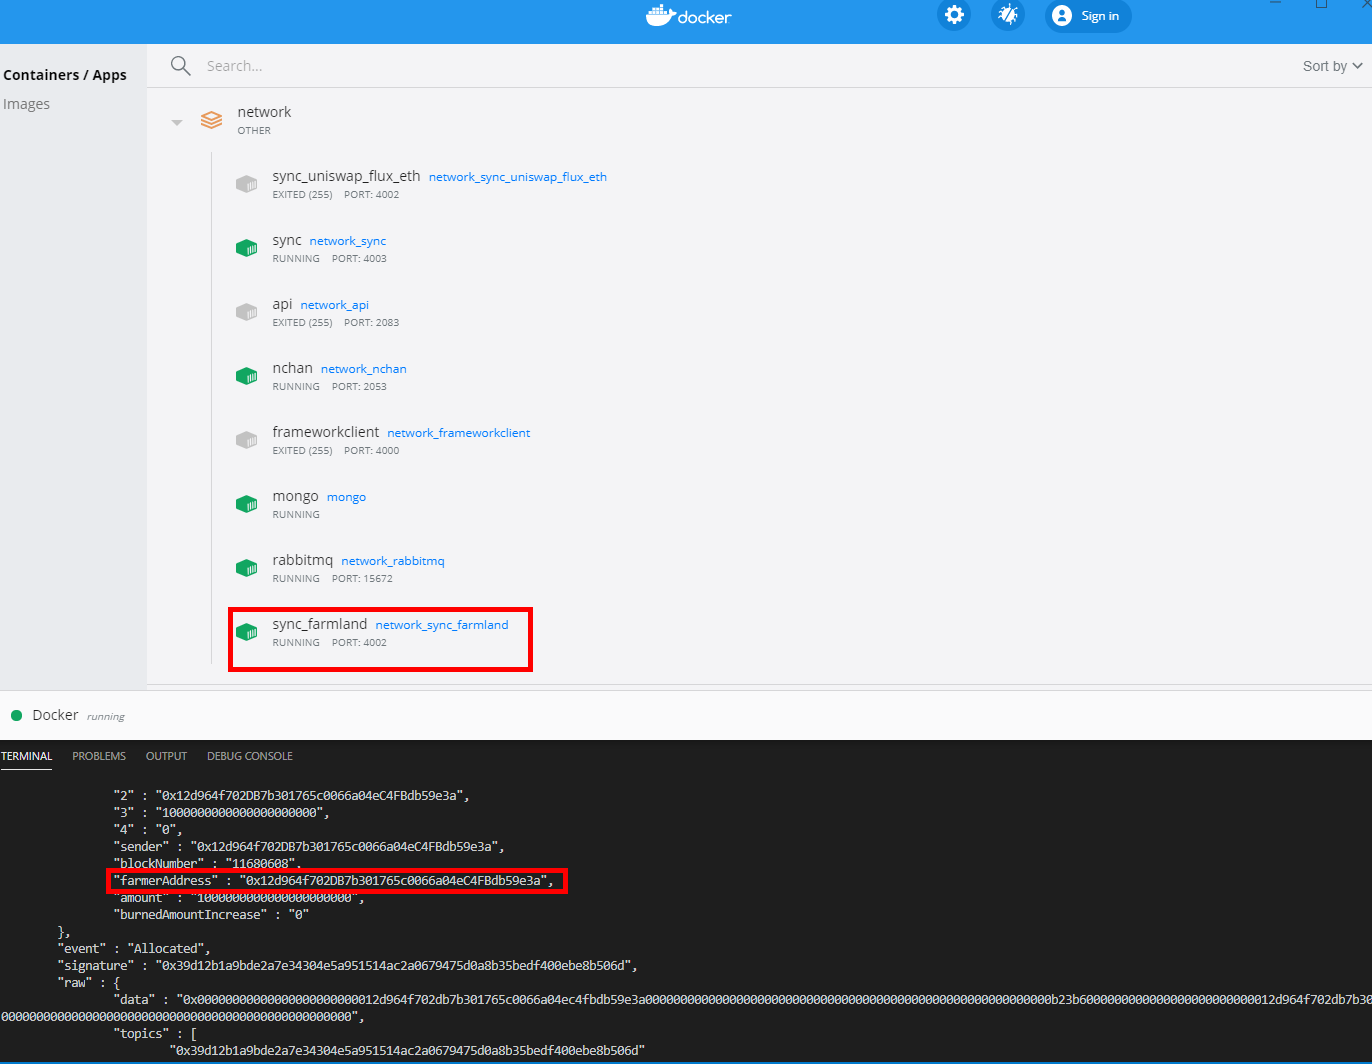Open the network_sync image link
This screenshot has height=1064, width=1372.
point(348,241)
